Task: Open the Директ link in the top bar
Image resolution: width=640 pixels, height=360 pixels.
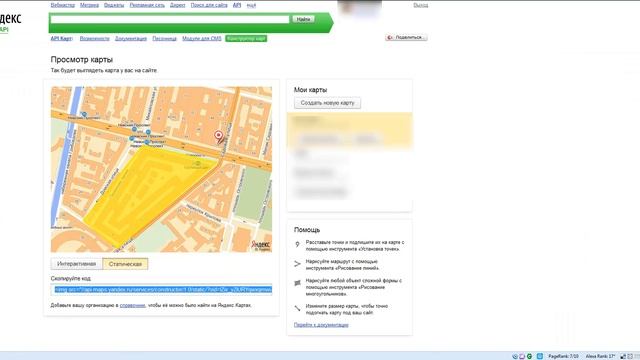Action: [x=178, y=5]
